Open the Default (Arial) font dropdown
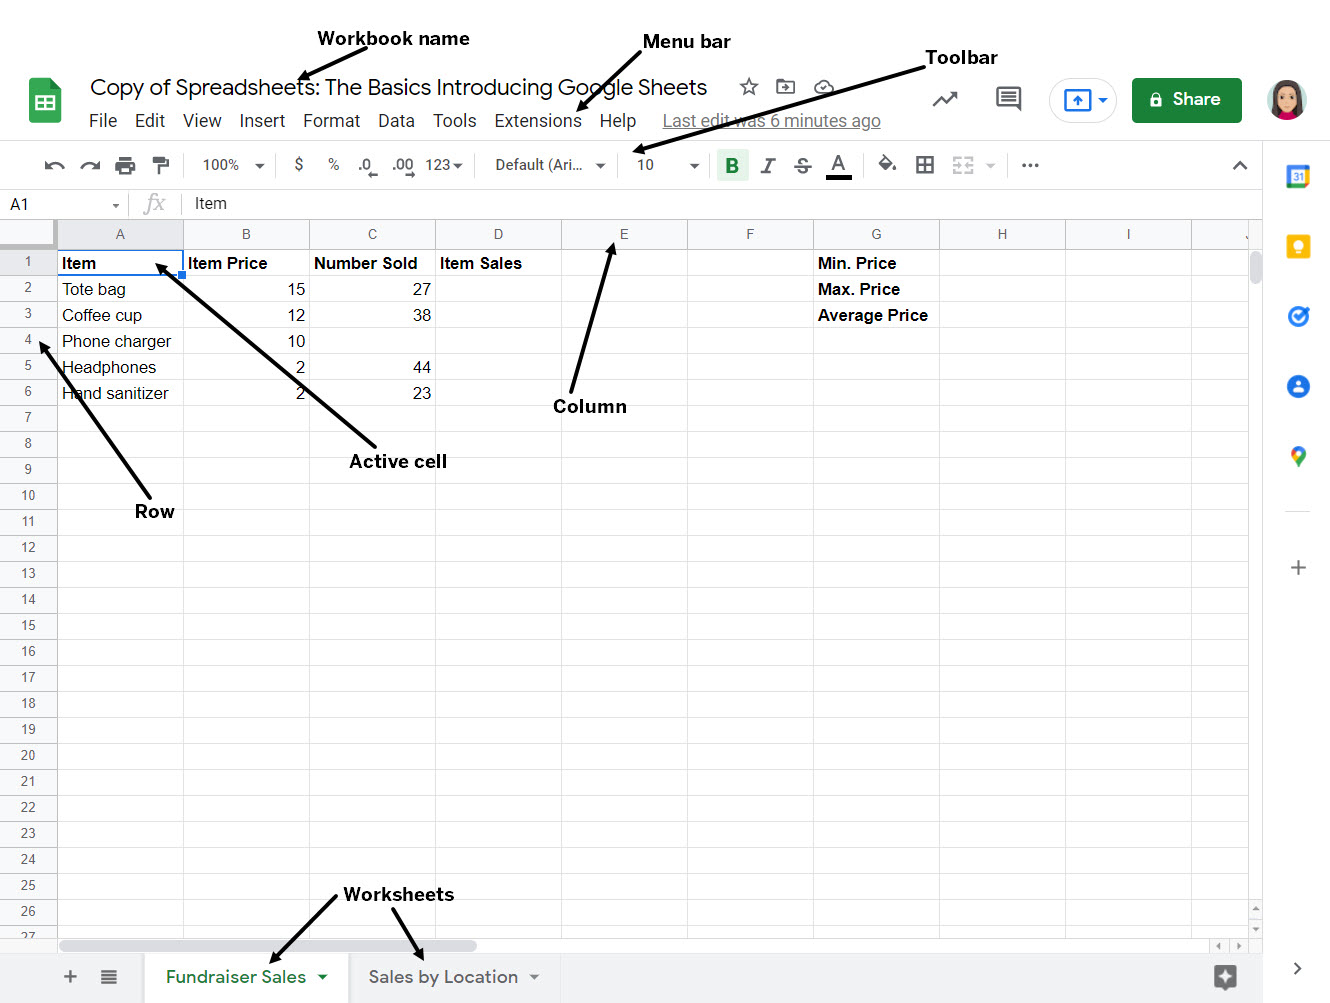Image resolution: width=1330 pixels, height=1003 pixels. tap(550, 165)
